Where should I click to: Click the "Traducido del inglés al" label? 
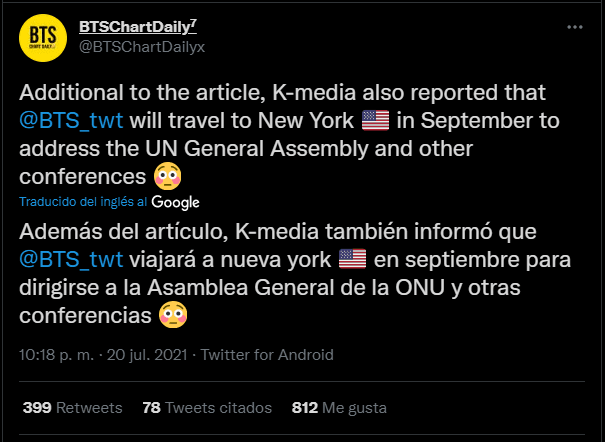[83, 202]
